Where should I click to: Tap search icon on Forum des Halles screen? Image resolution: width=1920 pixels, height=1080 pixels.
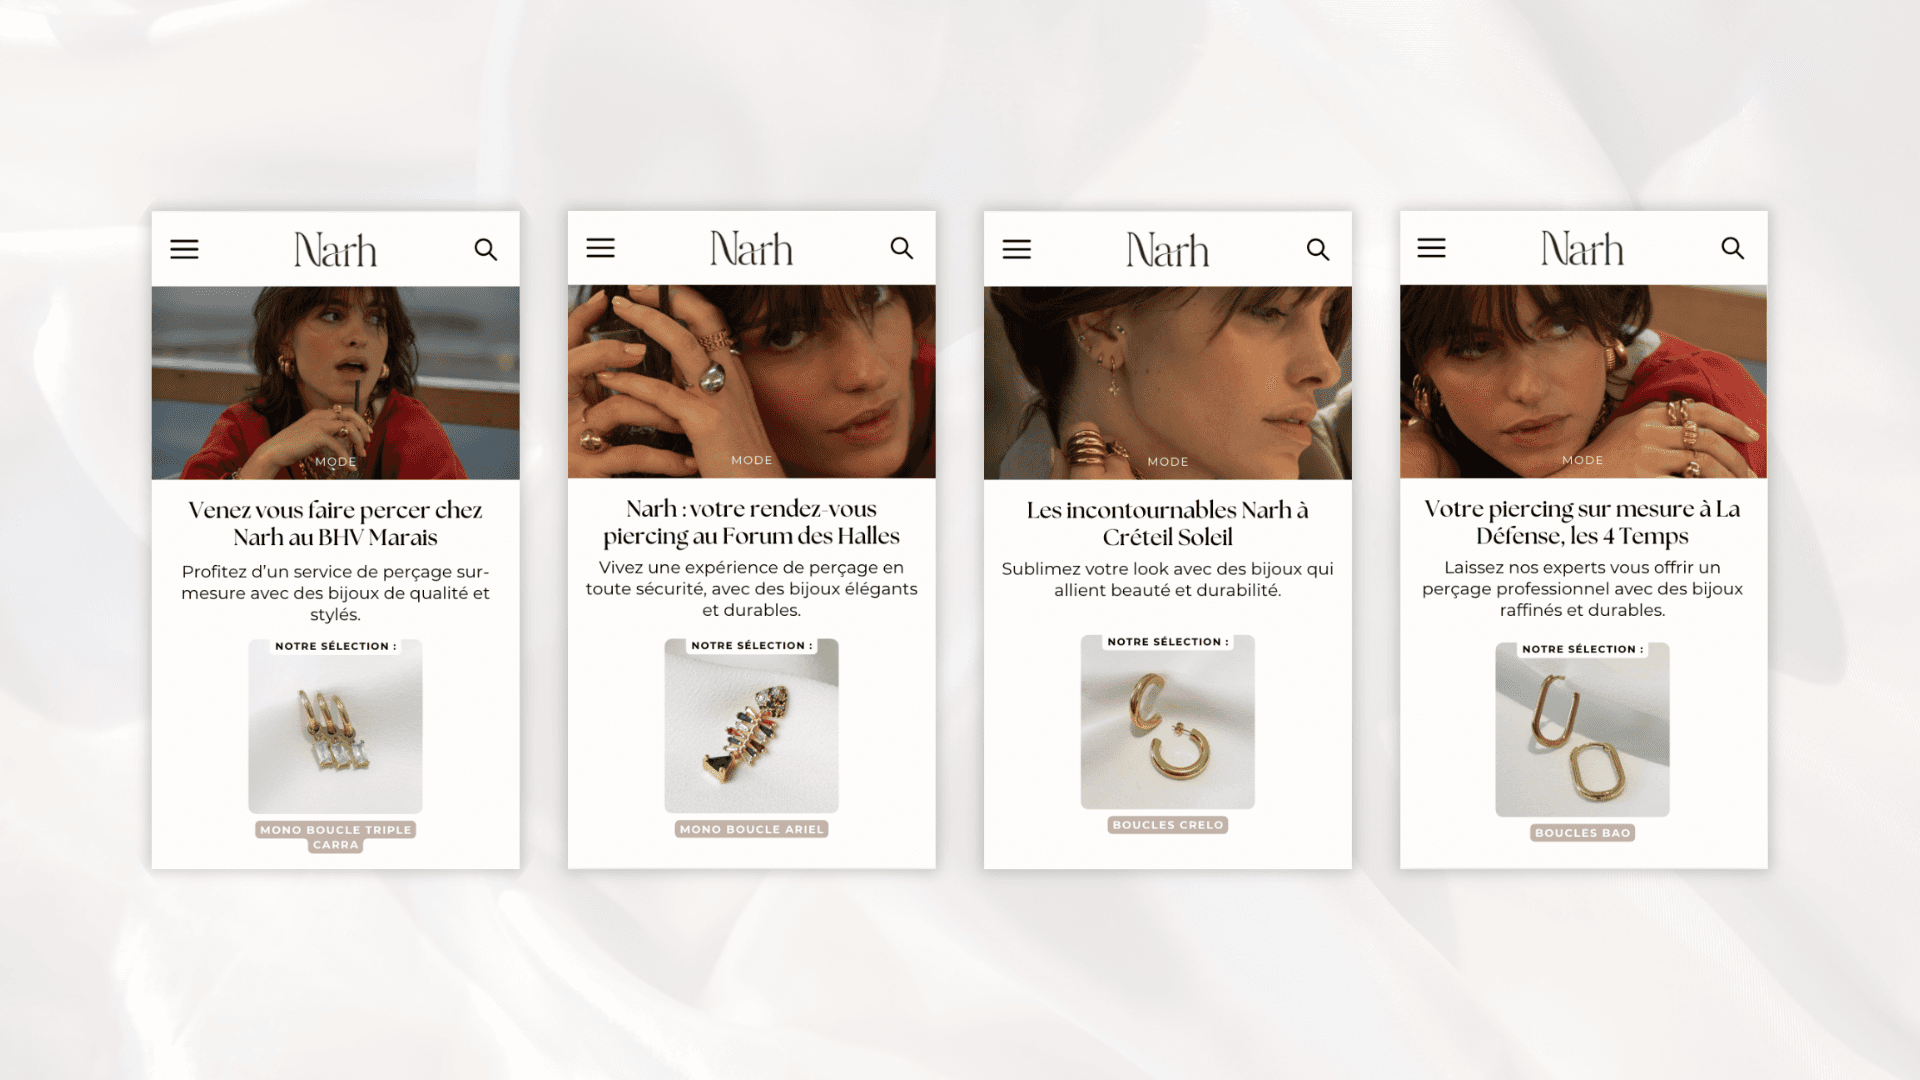pos(902,248)
